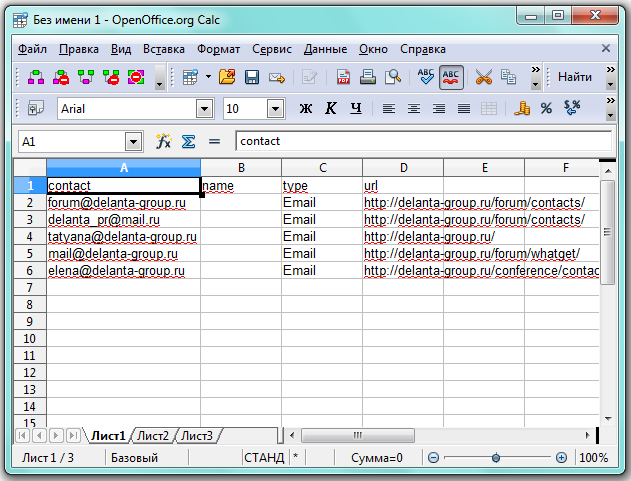This screenshot has height=481, width=631.
Task: Switch to the Лист3 sheet tab
Action: coord(197,436)
